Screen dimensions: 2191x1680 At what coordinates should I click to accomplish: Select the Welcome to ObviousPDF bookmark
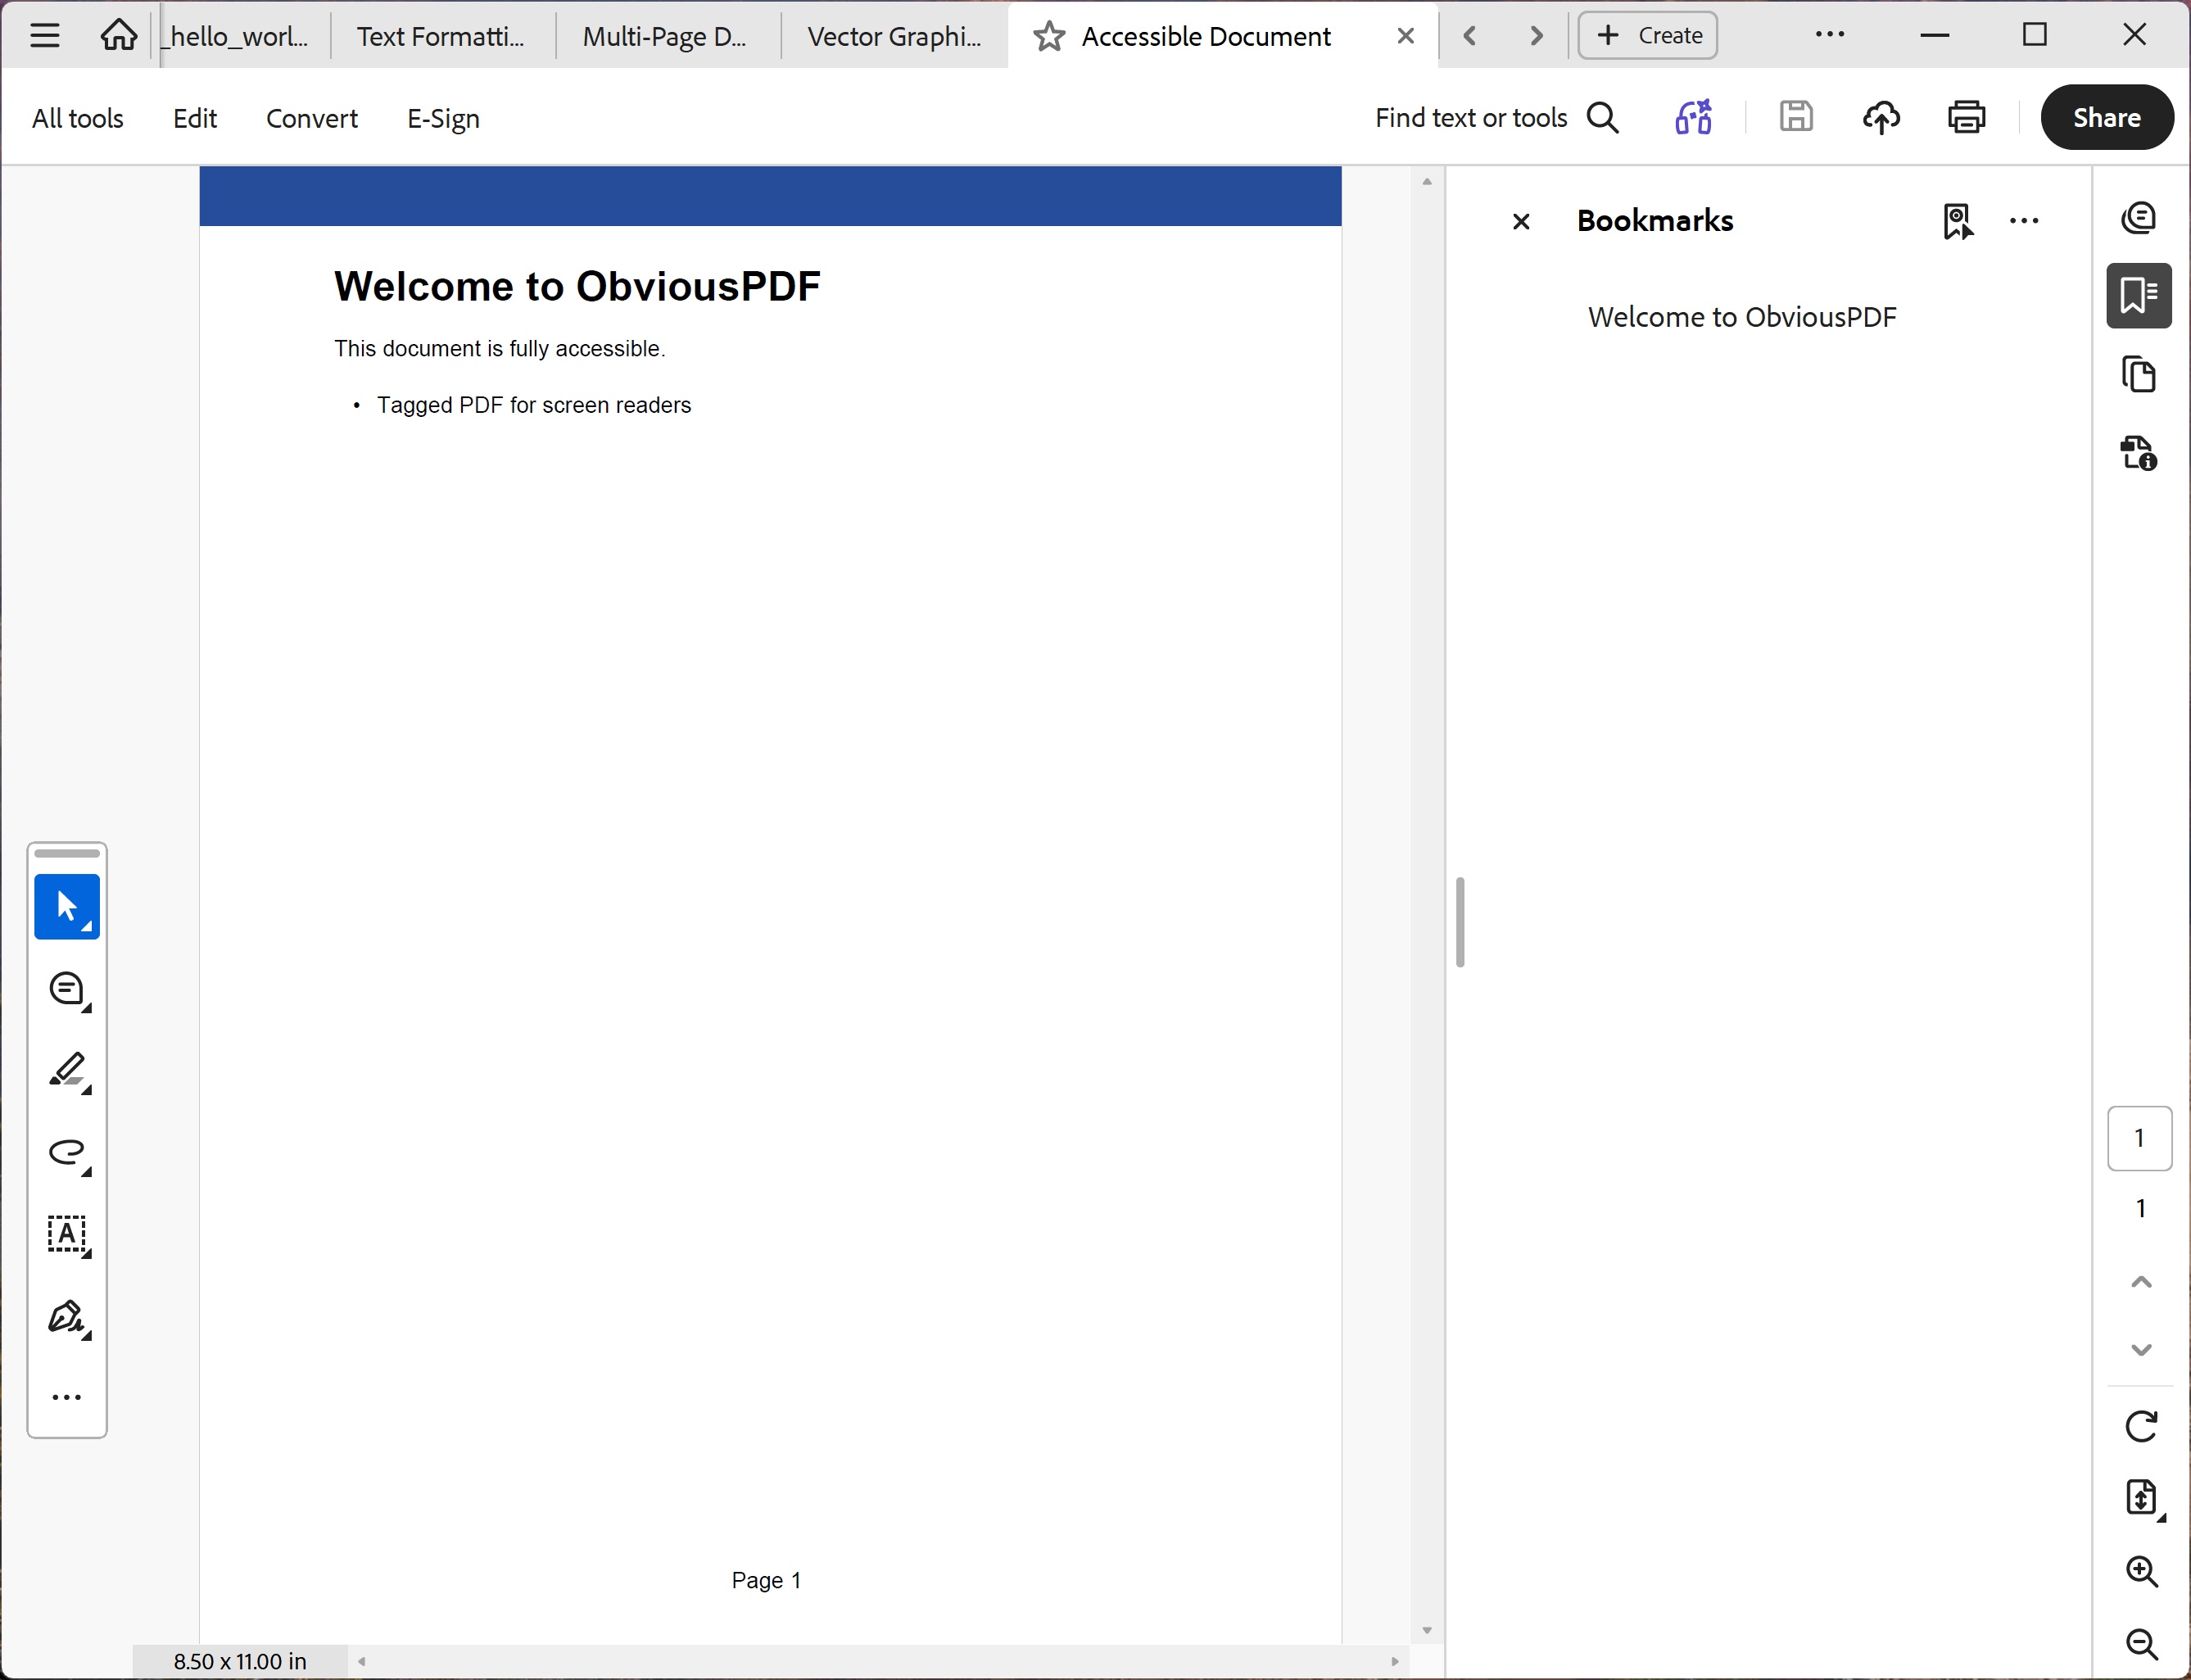point(1742,317)
